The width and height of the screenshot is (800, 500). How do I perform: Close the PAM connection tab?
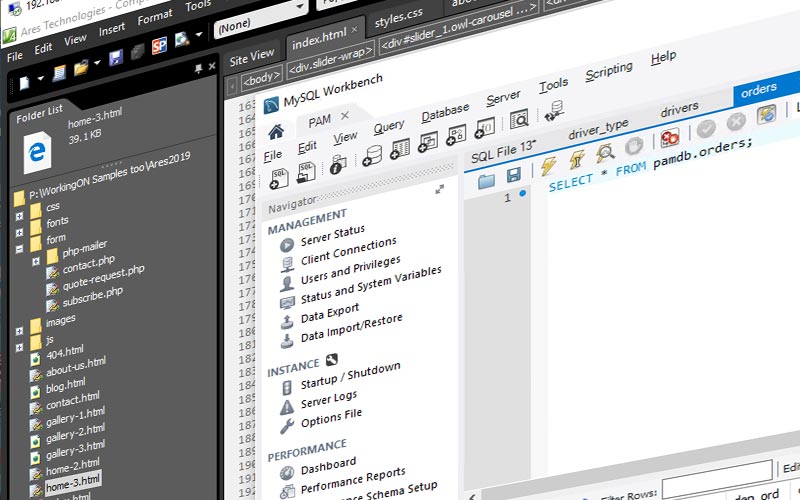pyautogui.click(x=345, y=115)
